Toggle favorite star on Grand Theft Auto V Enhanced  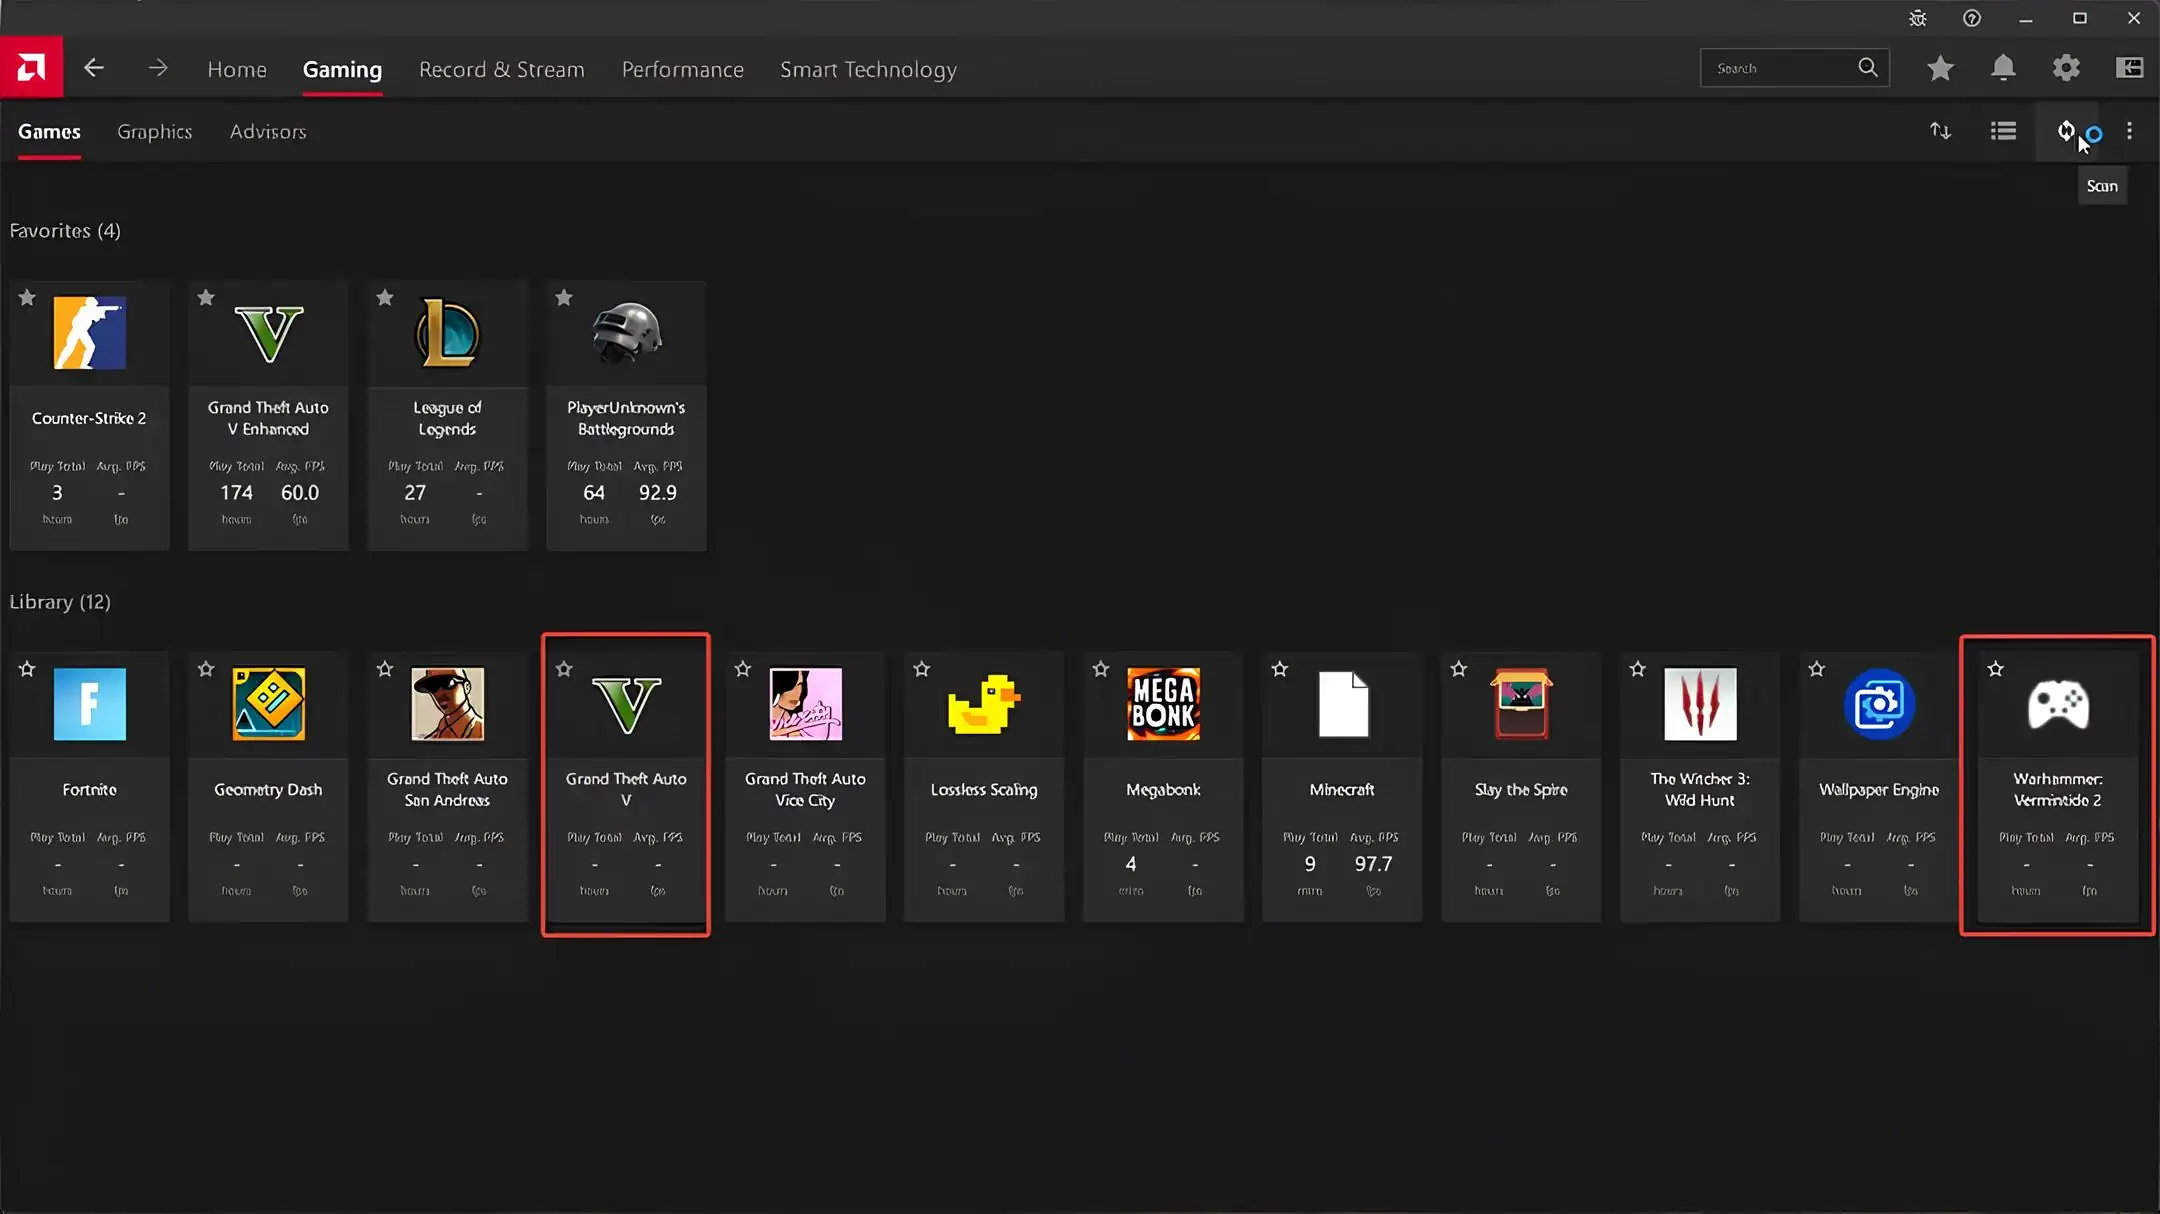[206, 297]
